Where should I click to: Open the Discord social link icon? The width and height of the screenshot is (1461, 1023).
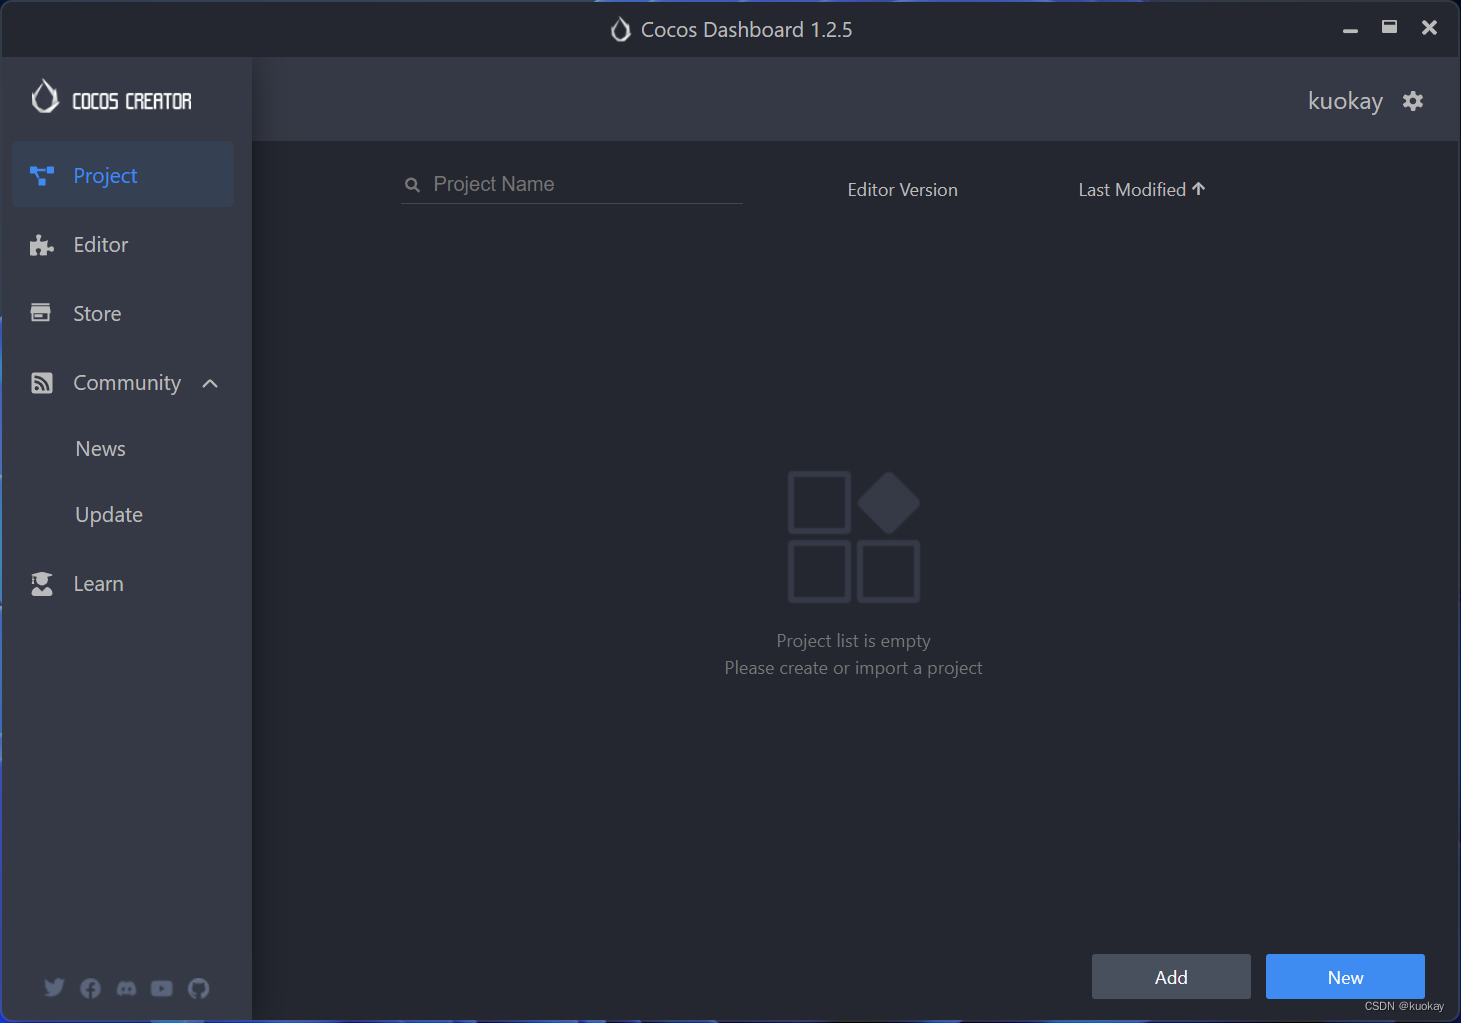point(126,988)
